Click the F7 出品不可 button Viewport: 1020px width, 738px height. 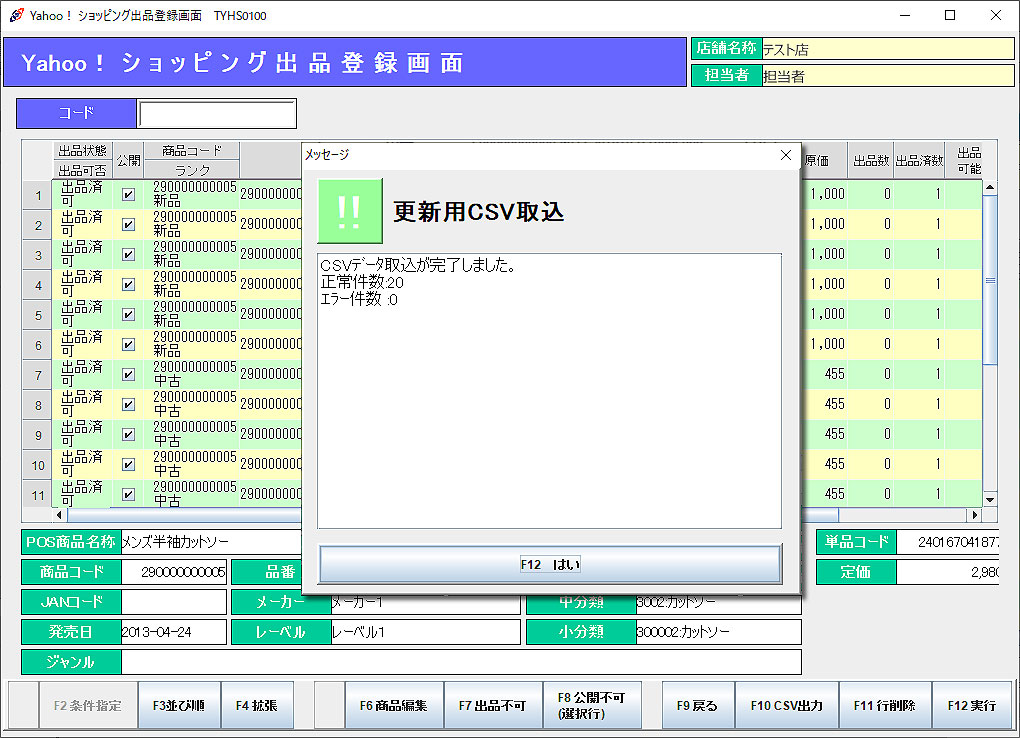(492, 706)
